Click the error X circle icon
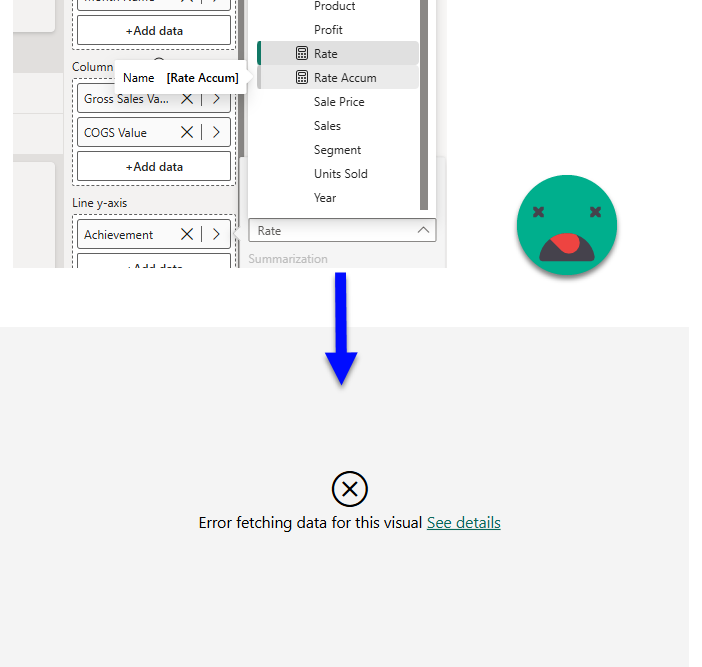The width and height of the screenshot is (702, 667). pos(349,489)
